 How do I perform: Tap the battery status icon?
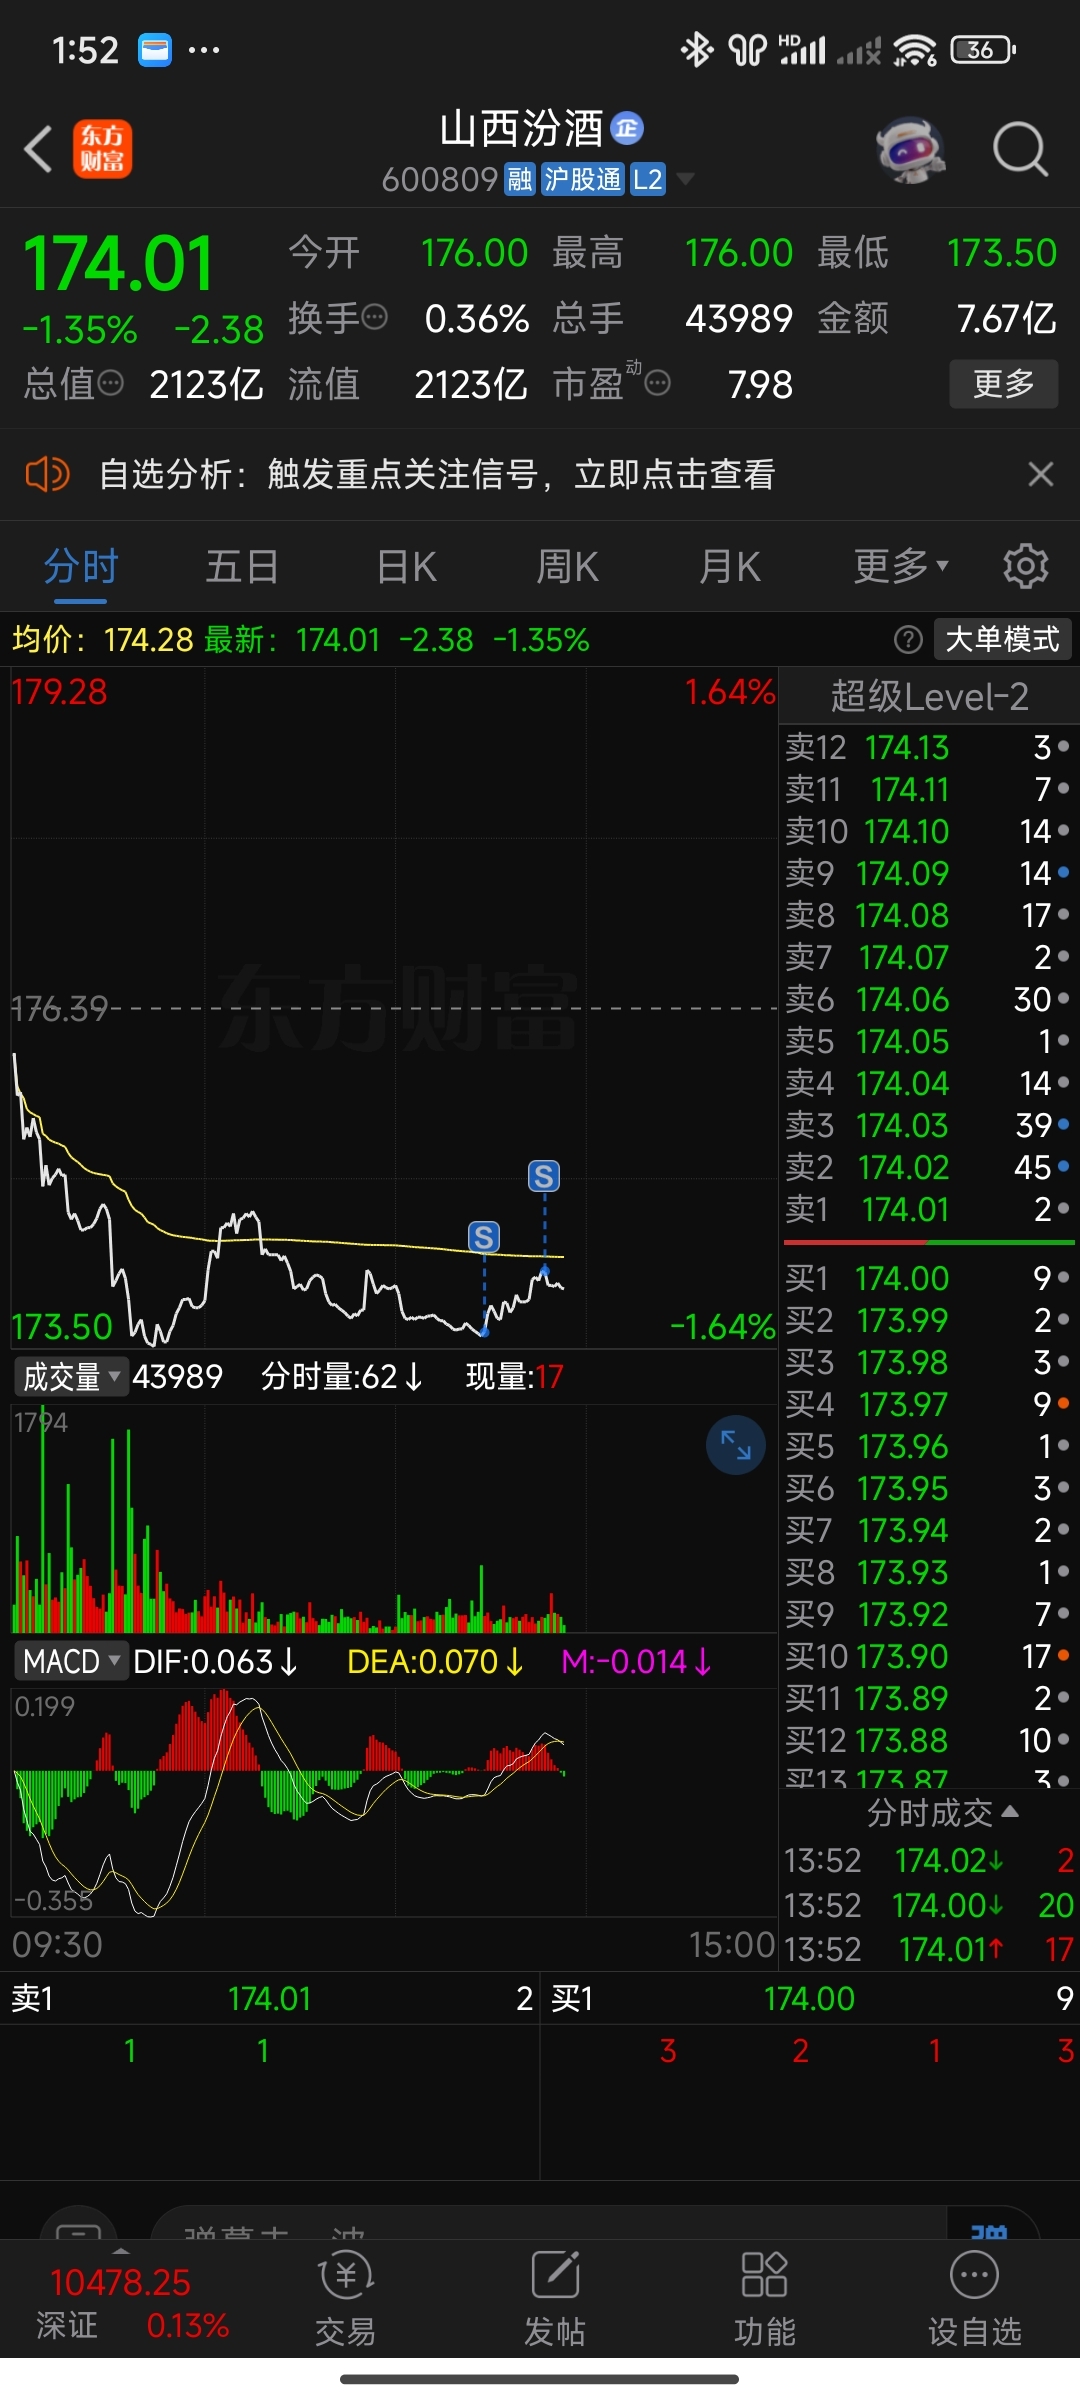(983, 49)
